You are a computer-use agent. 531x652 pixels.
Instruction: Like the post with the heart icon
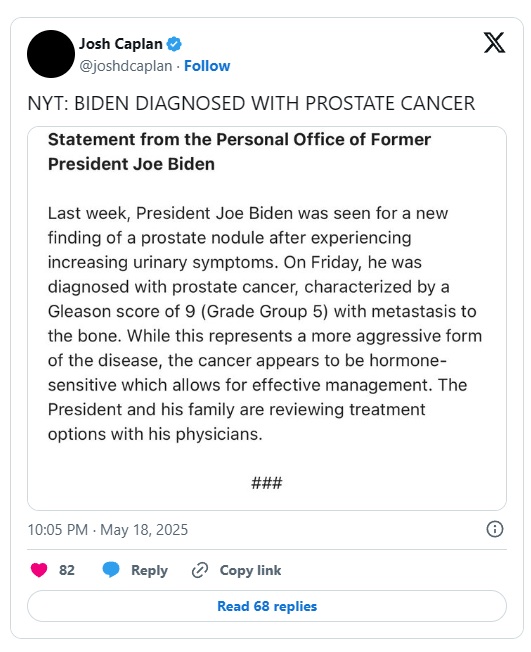[39, 570]
